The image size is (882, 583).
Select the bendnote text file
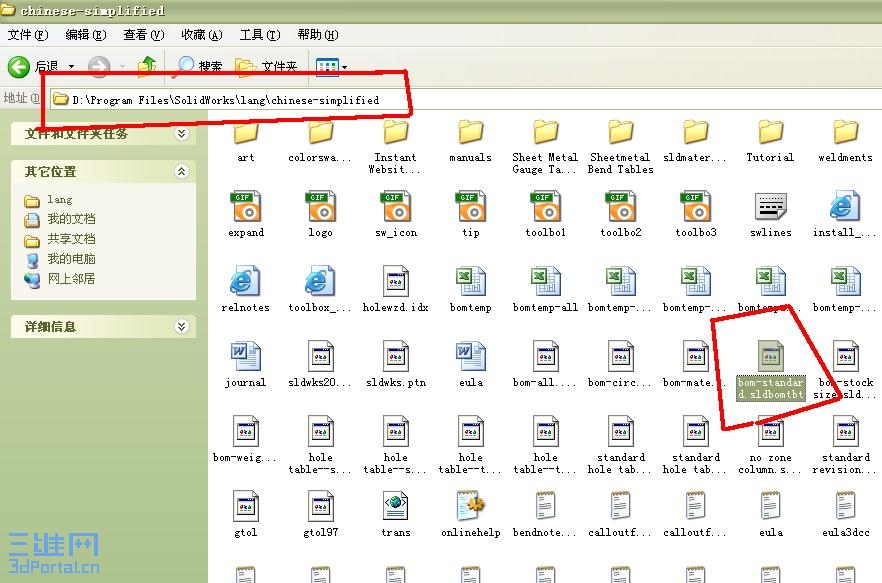(545, 513)
